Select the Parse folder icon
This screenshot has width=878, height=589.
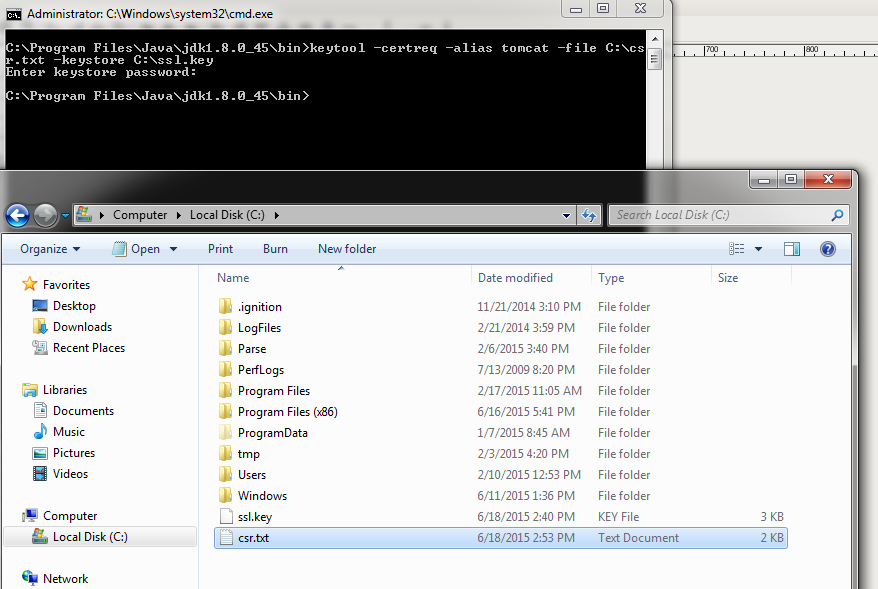225,348
